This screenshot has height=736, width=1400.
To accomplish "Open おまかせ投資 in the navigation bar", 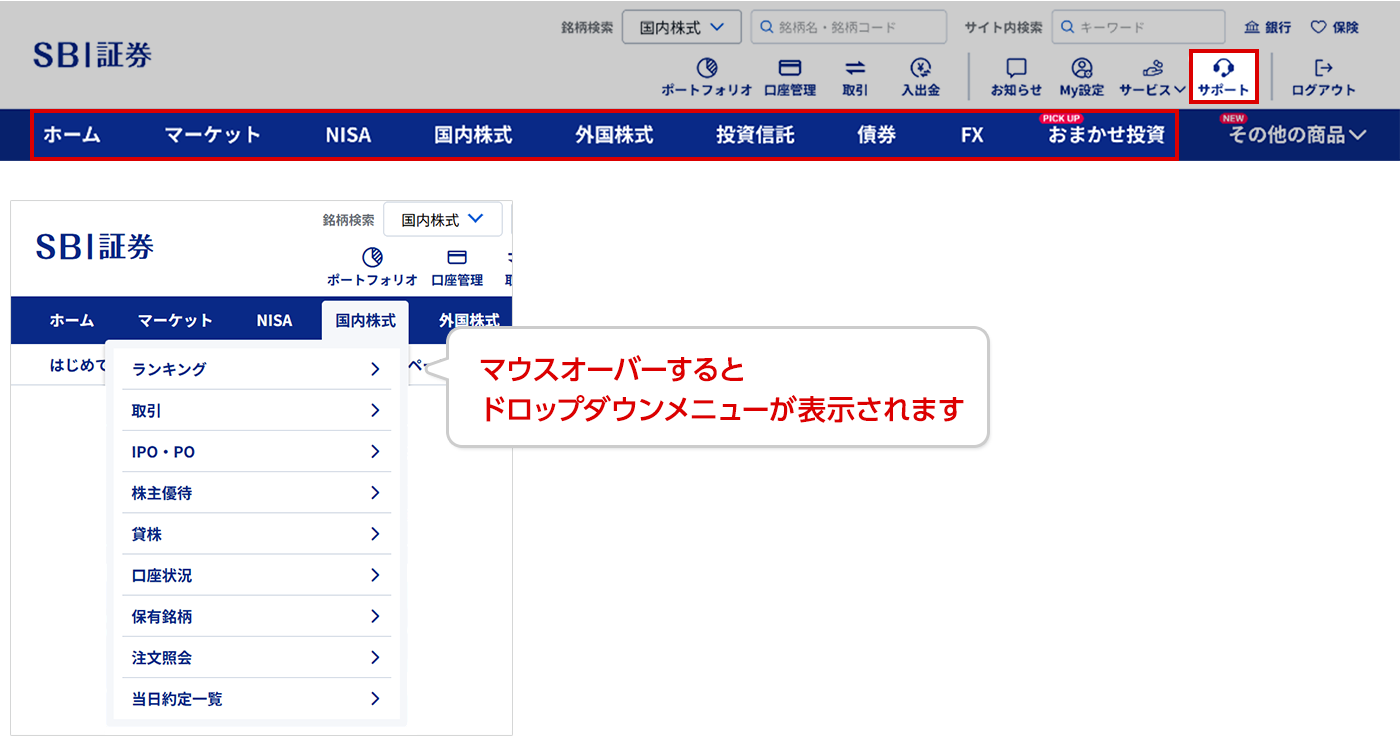I will [x=1106, y=134].
